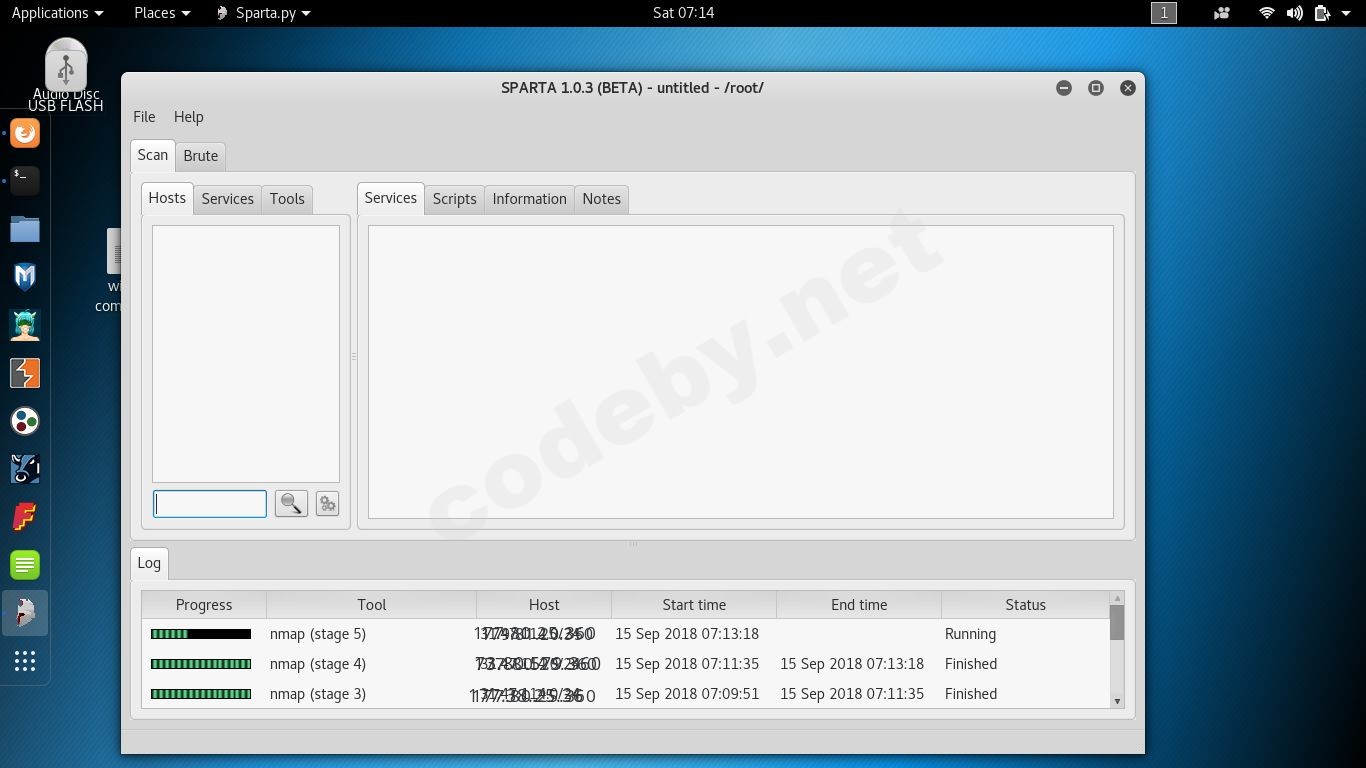
Task: Open the Terminal from the dock
Action: 25,181
